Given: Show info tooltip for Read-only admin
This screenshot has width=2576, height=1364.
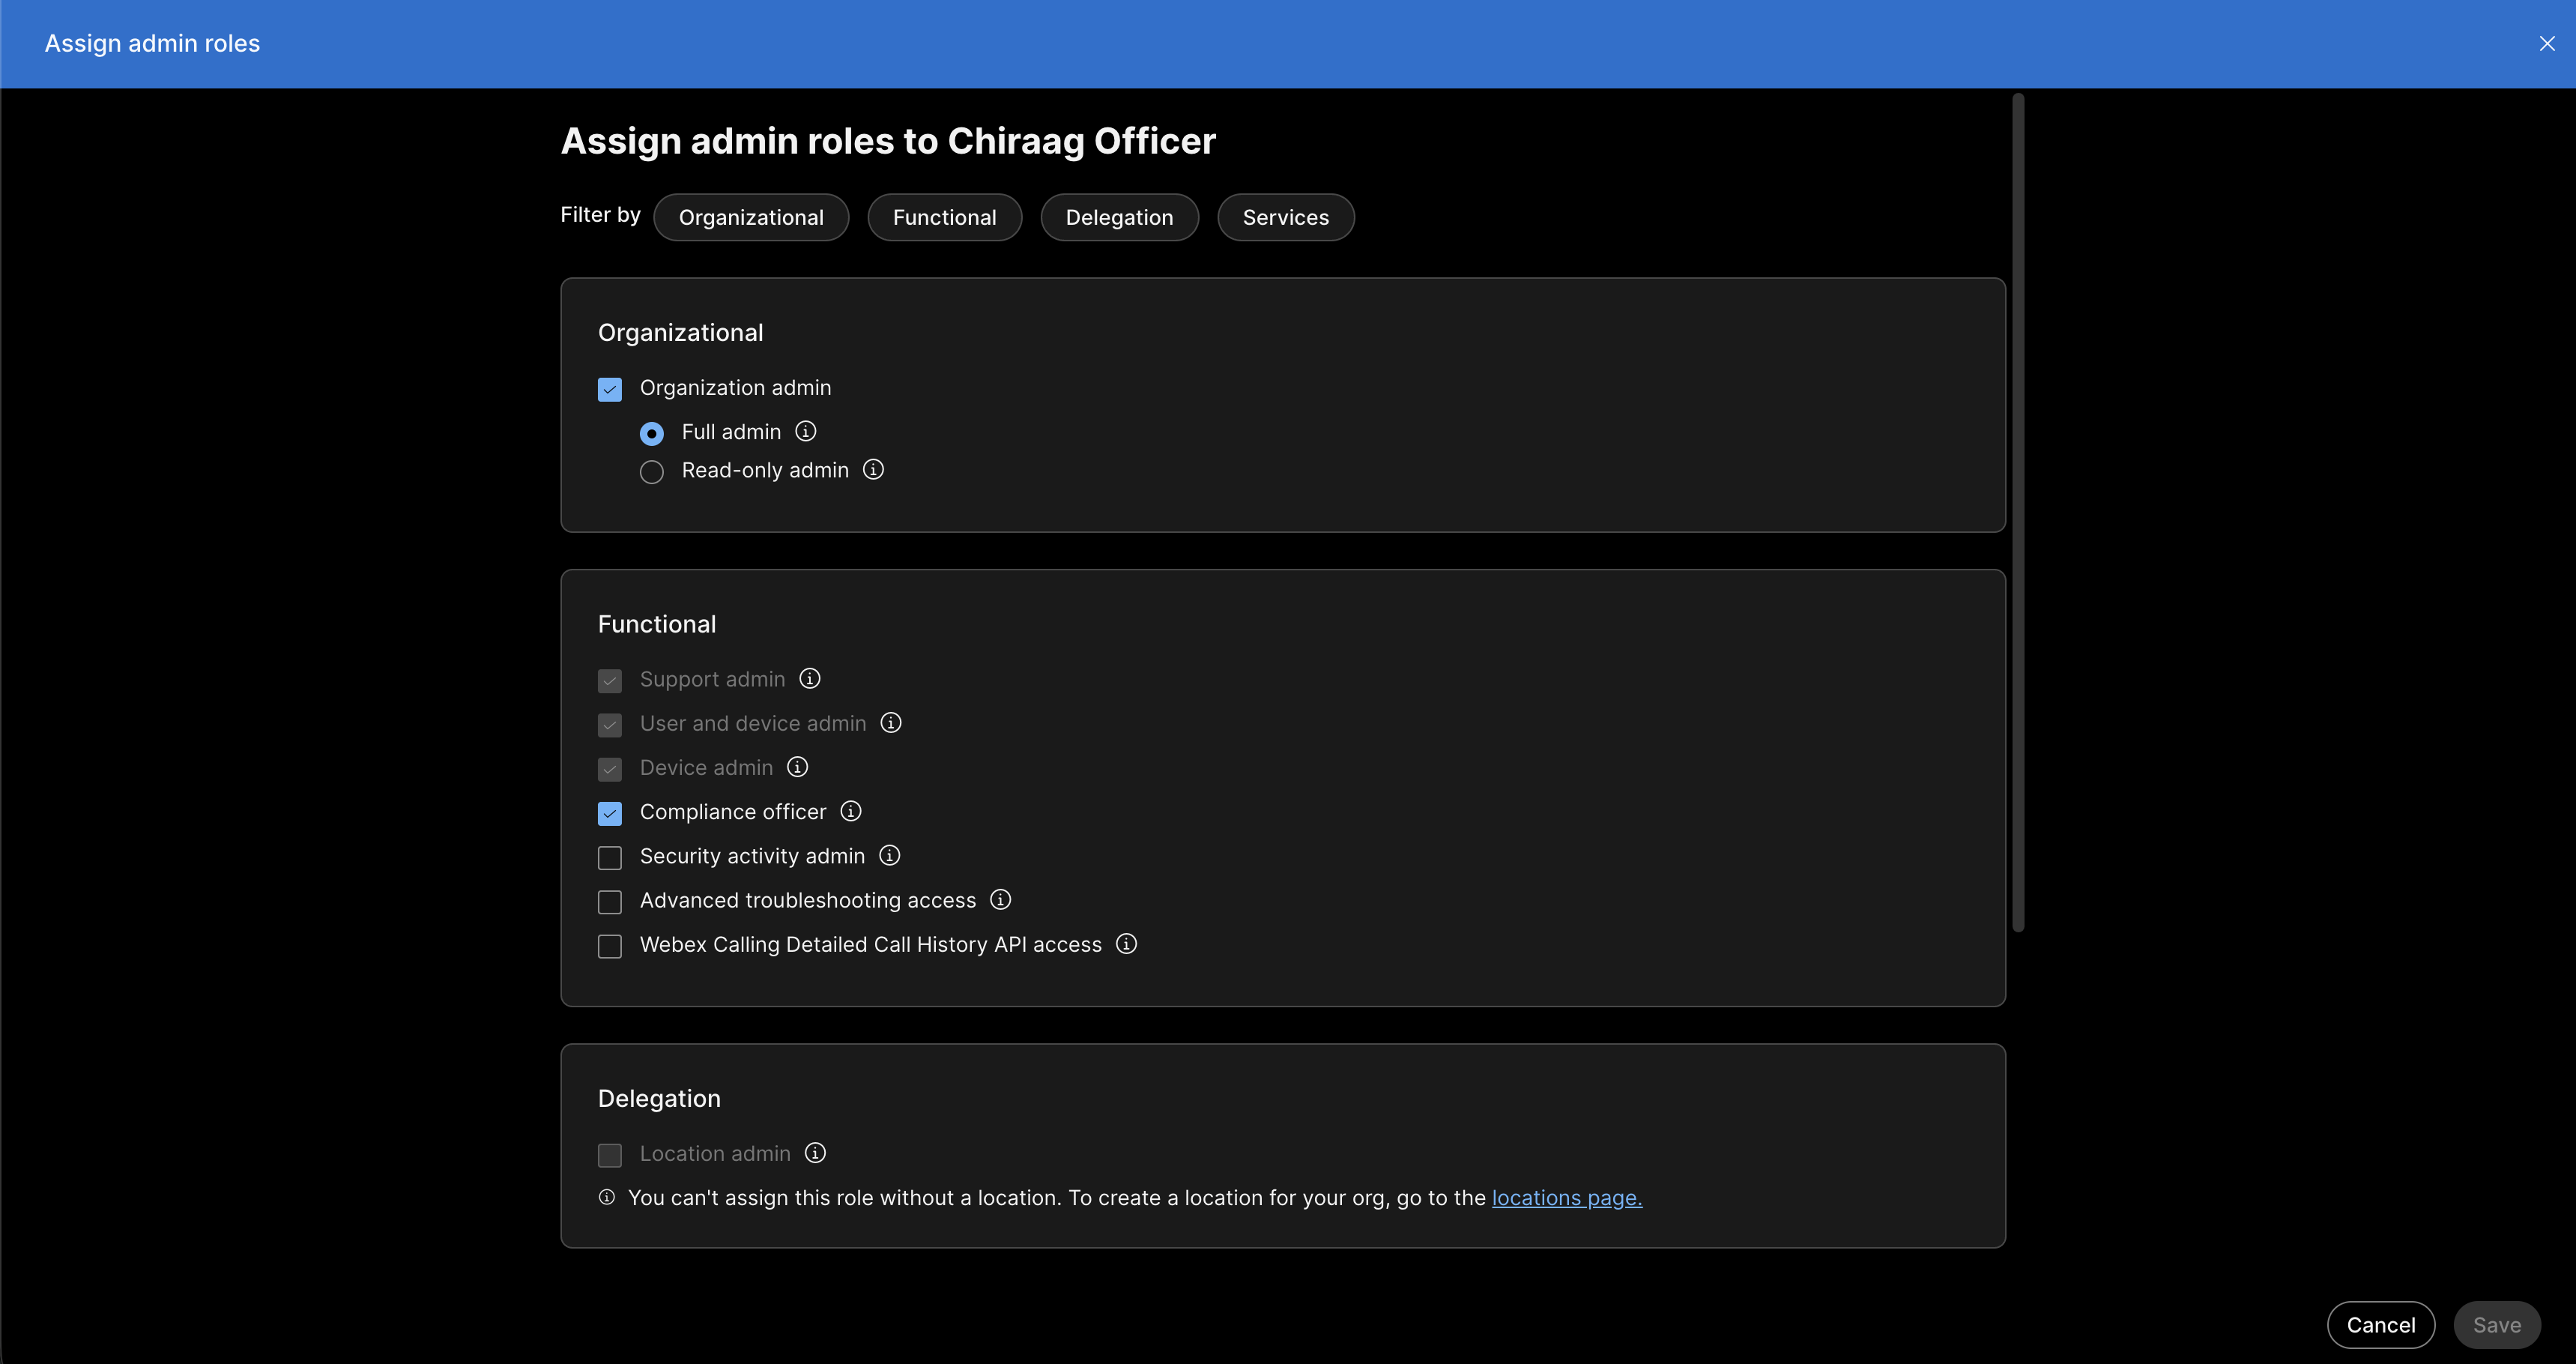Looking at the screenshot, I should [x=873, y=469].
